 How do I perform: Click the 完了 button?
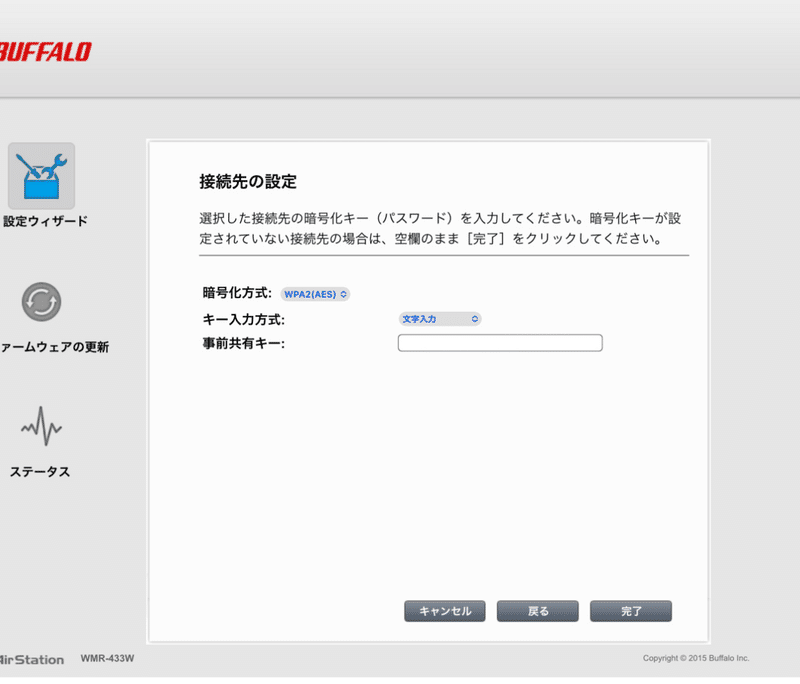631,611
